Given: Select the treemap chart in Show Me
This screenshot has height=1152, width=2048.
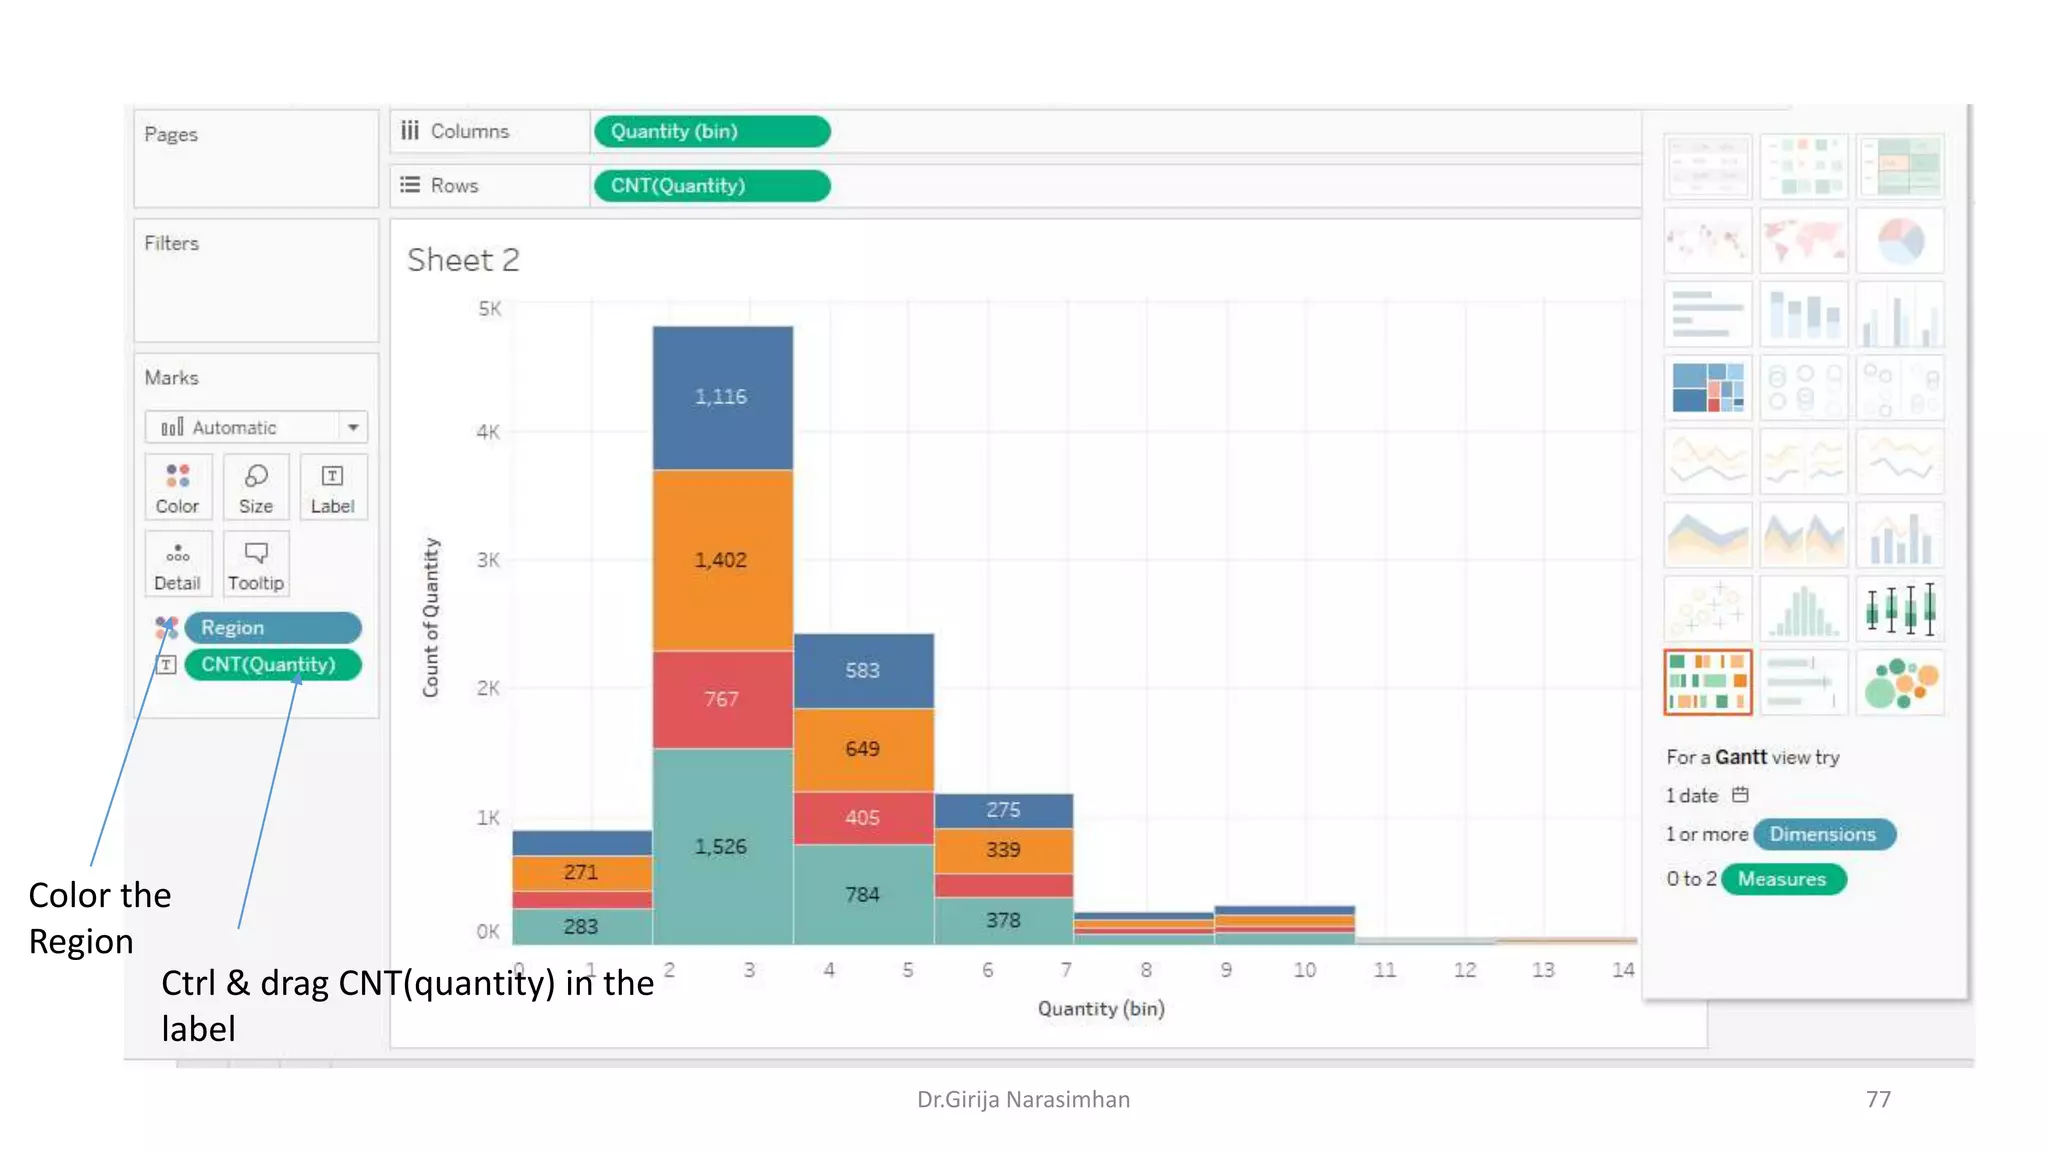Looking at the screenshot, I should coord(1707,387).
